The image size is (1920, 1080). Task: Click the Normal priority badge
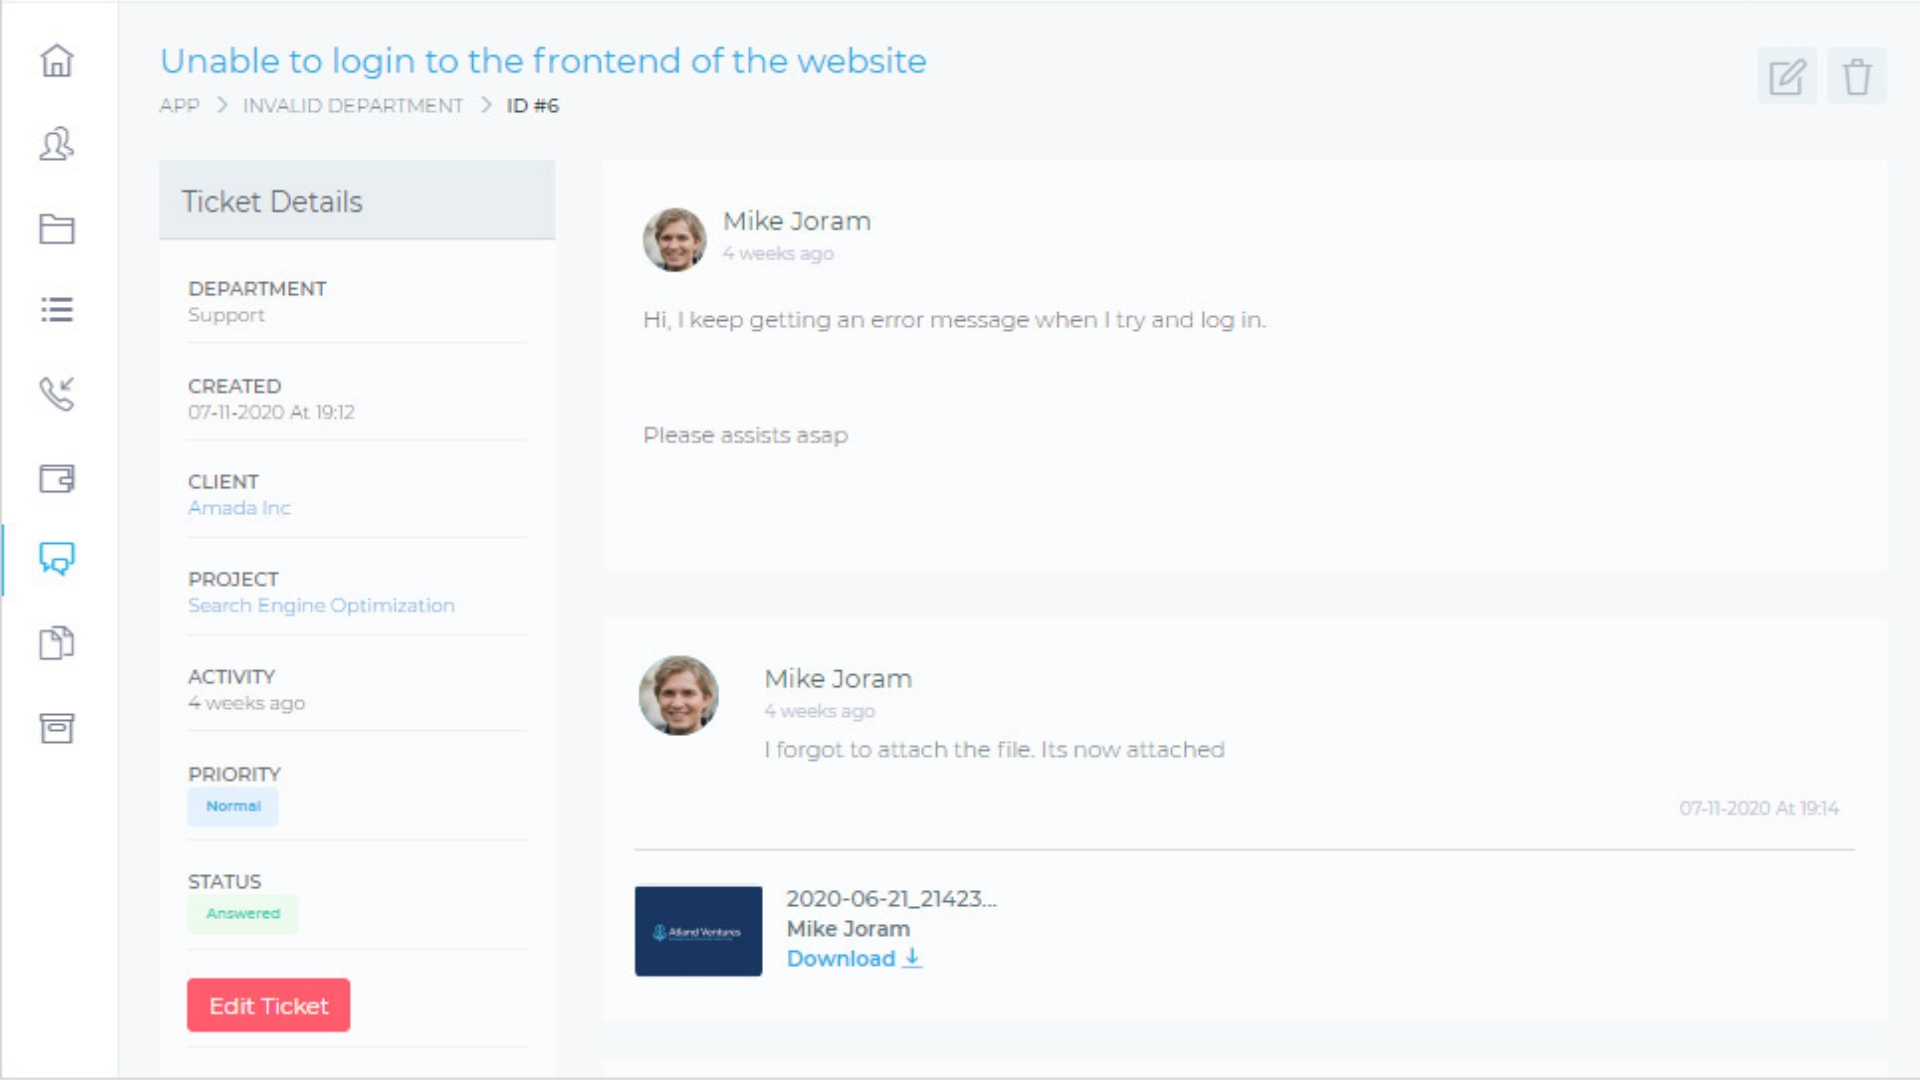point(233,807)
